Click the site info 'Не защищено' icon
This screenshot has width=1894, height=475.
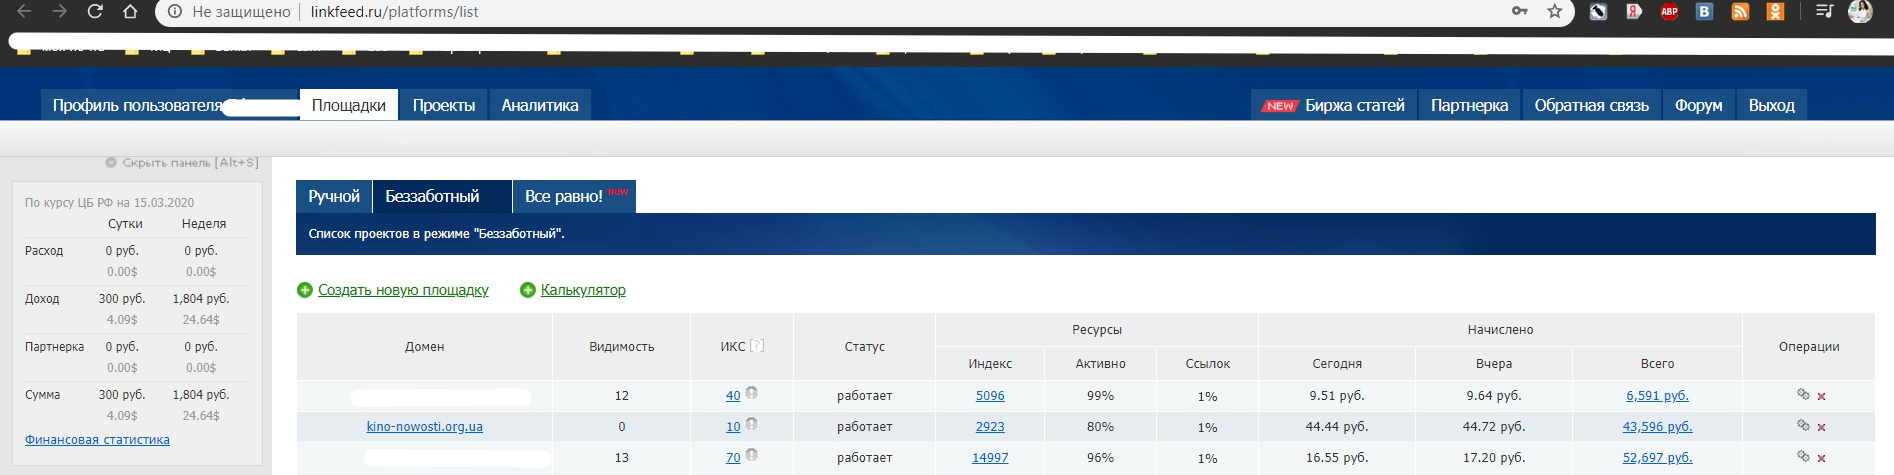(175, 12)
